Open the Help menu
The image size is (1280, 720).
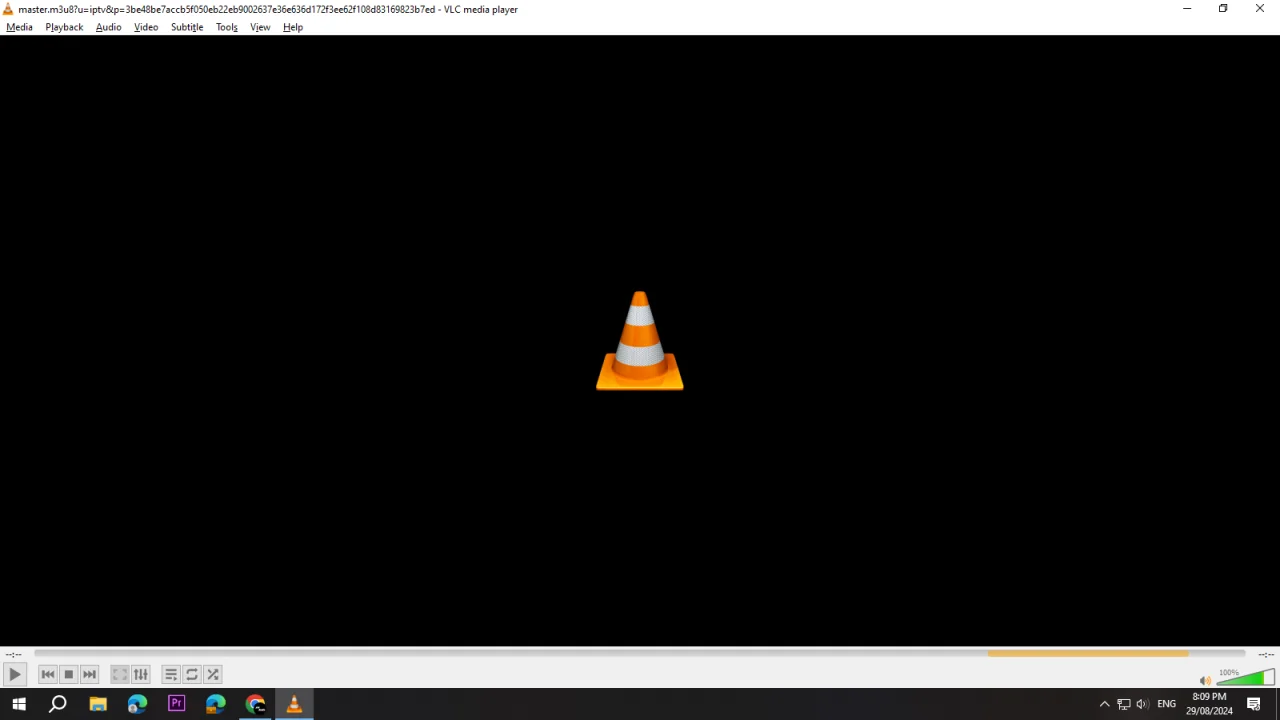pyautogui.click(x=293, y=27)
